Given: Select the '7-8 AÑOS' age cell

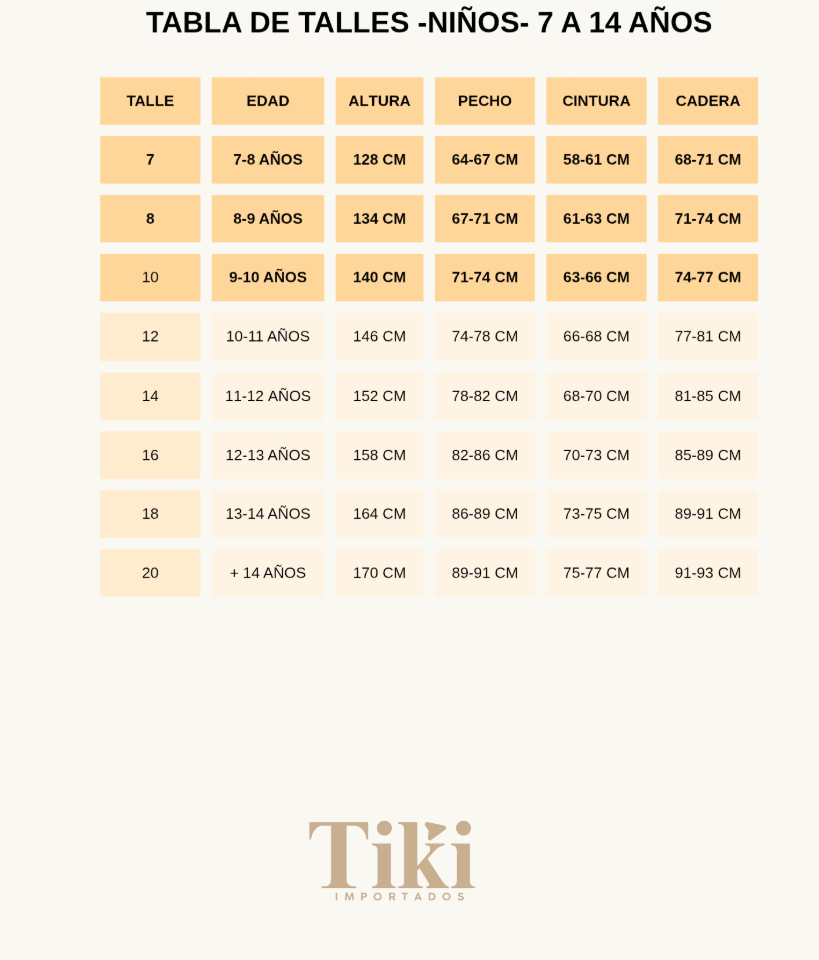Looking at the screenshot, I should (268, 160).
